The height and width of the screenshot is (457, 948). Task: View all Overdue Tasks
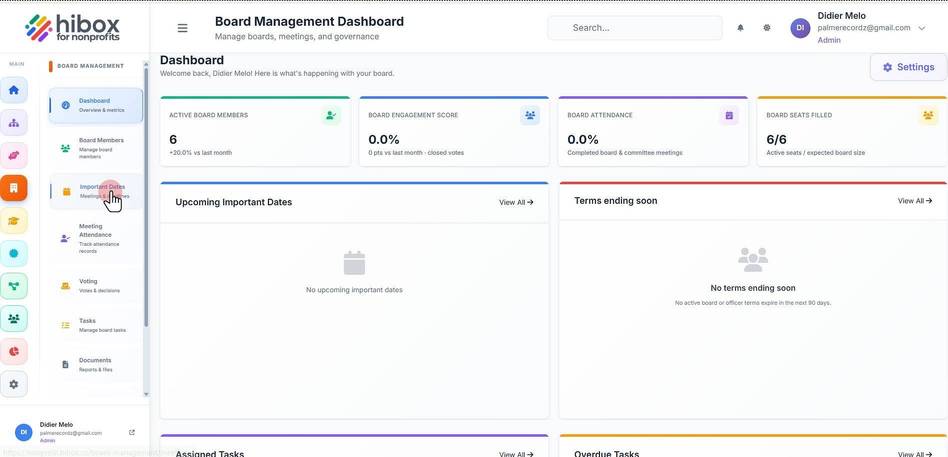[914, 454]
